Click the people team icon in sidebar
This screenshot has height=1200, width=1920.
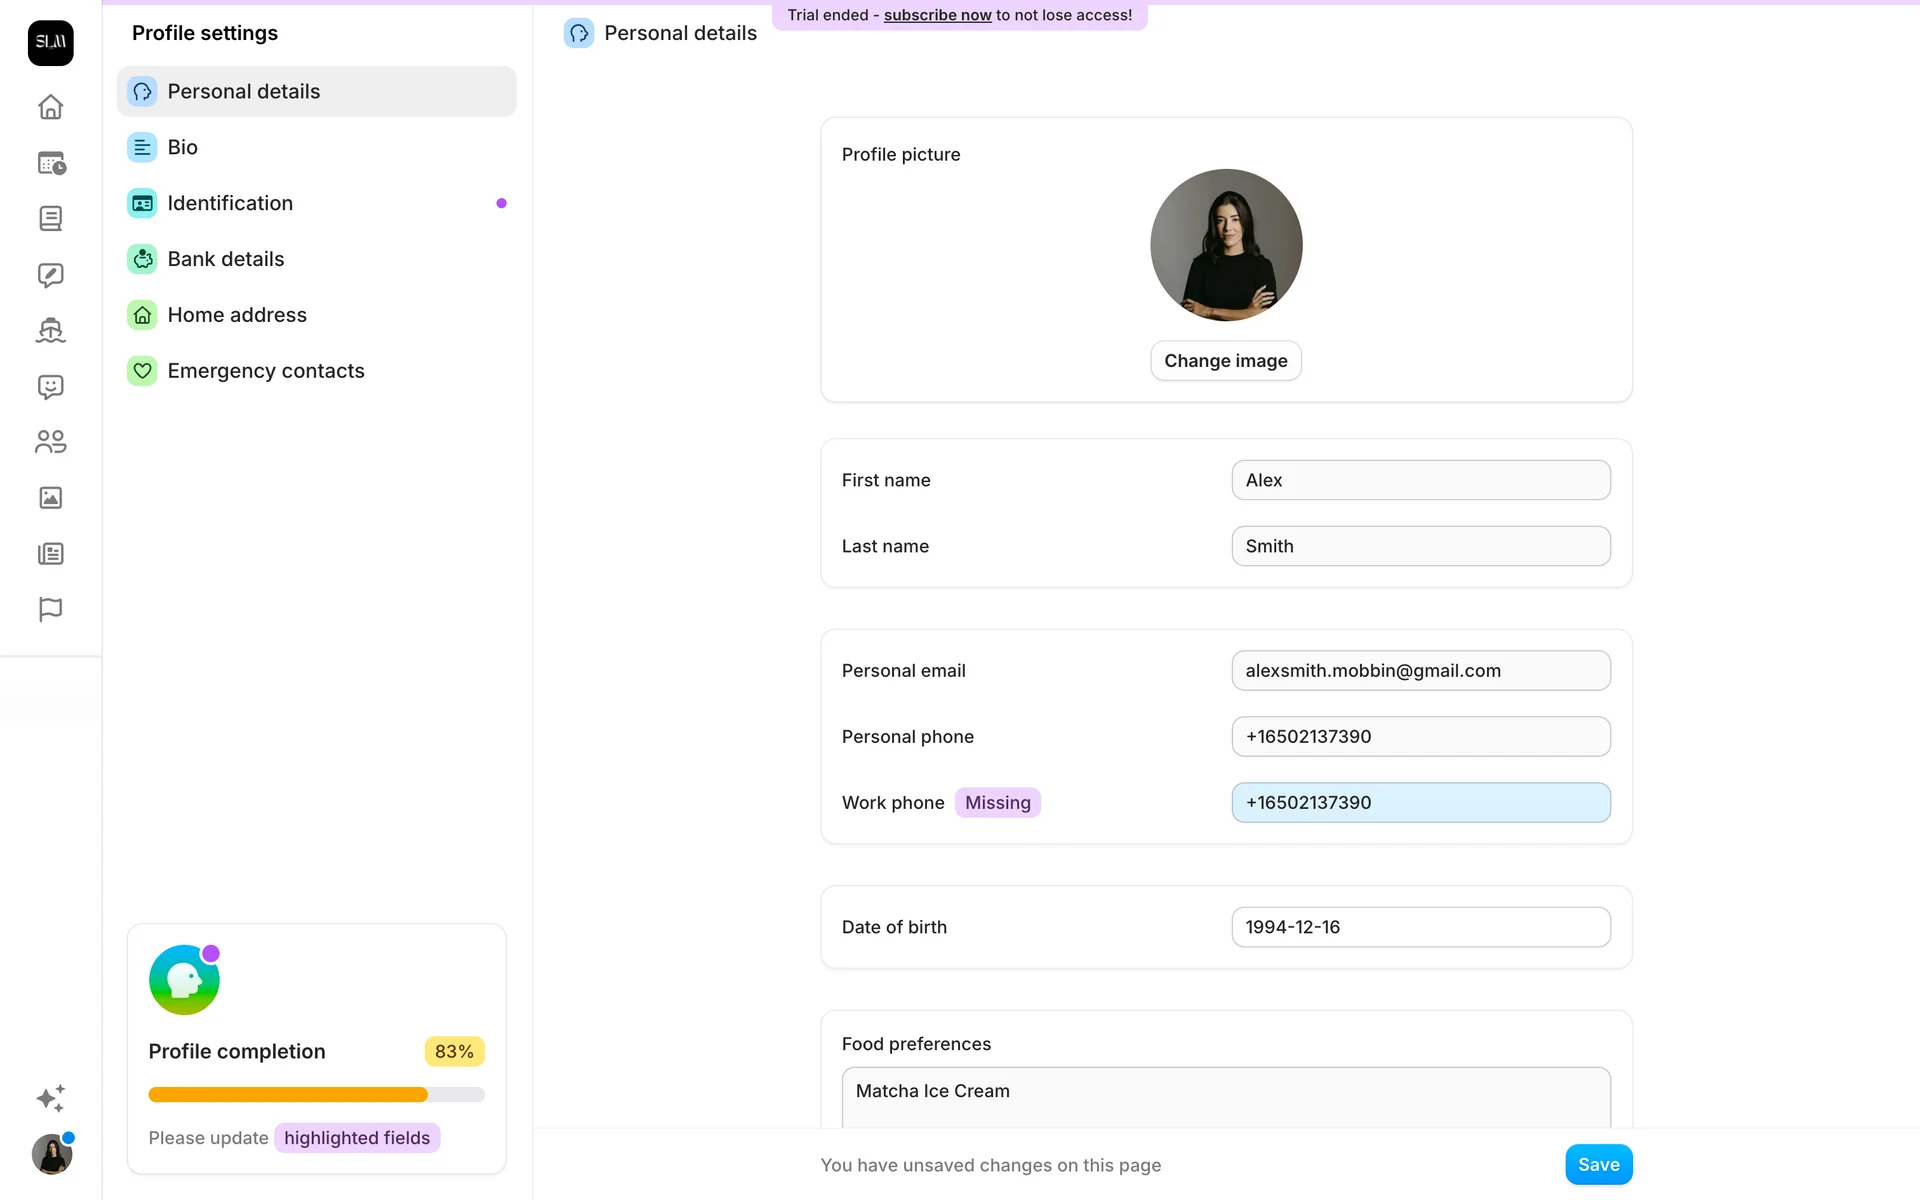50,442
